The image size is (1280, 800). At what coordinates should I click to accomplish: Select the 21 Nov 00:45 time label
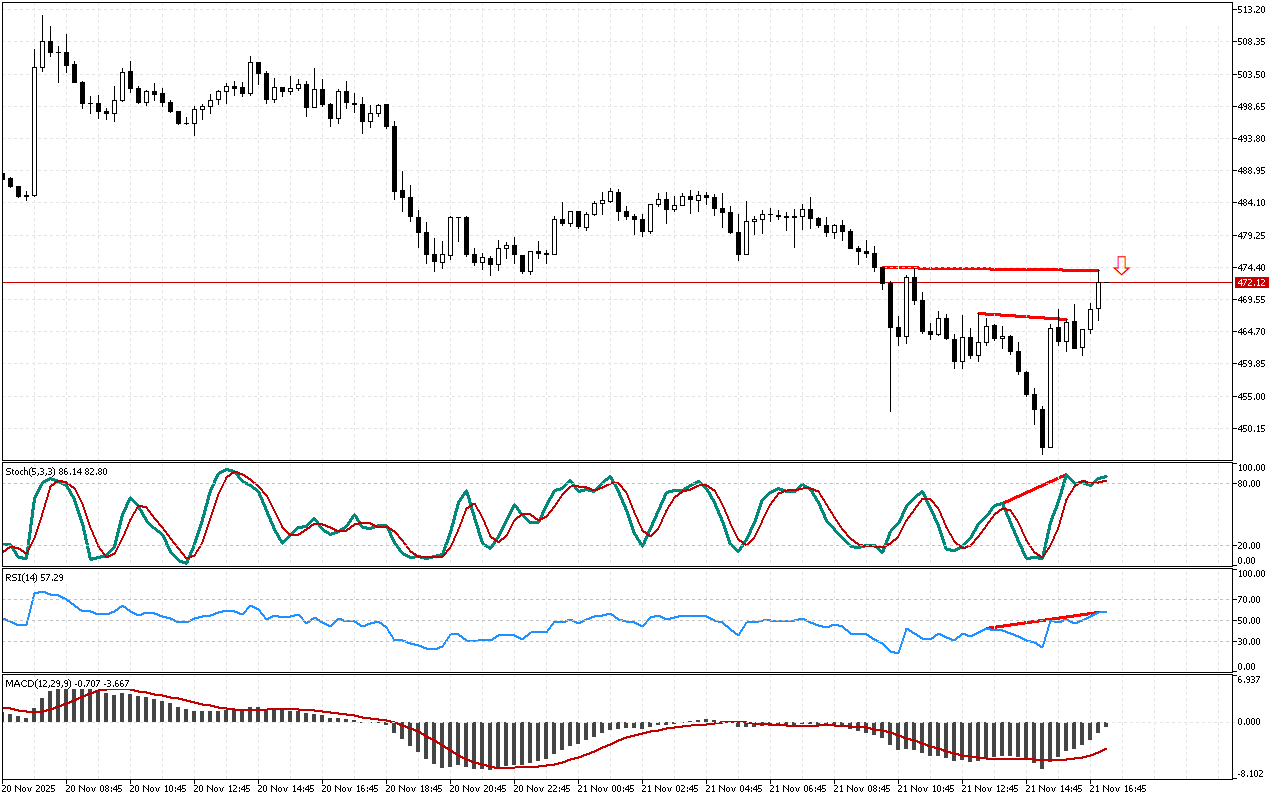[607, 788]
